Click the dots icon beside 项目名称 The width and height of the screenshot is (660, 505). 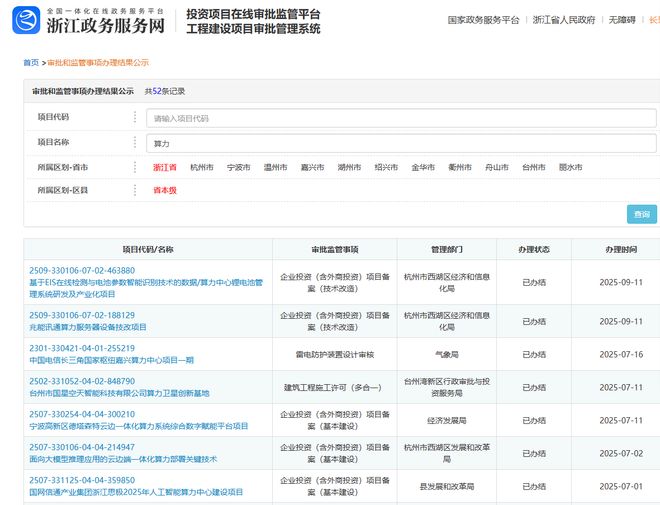coord(135,143)
